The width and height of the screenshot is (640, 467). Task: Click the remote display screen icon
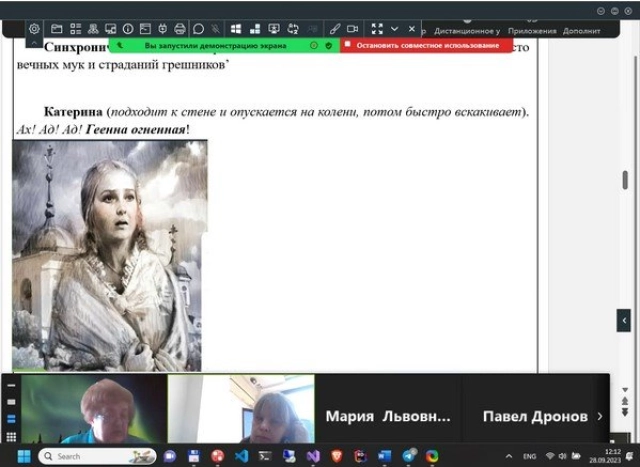[x=273, y=29]
